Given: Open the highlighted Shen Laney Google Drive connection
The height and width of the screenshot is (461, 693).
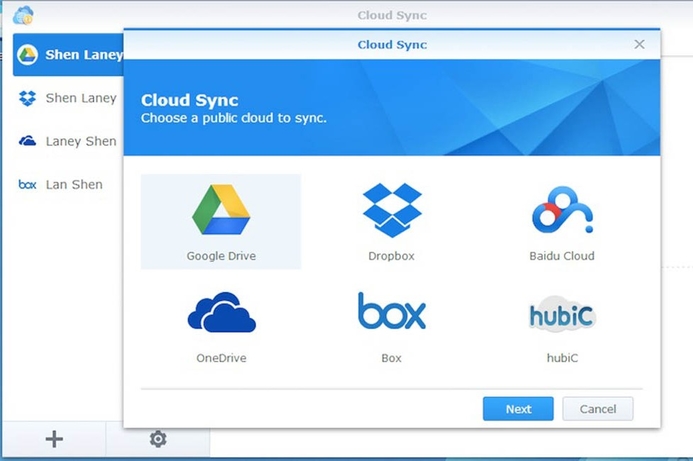Looking at the screenshot, I should [68, 55].
